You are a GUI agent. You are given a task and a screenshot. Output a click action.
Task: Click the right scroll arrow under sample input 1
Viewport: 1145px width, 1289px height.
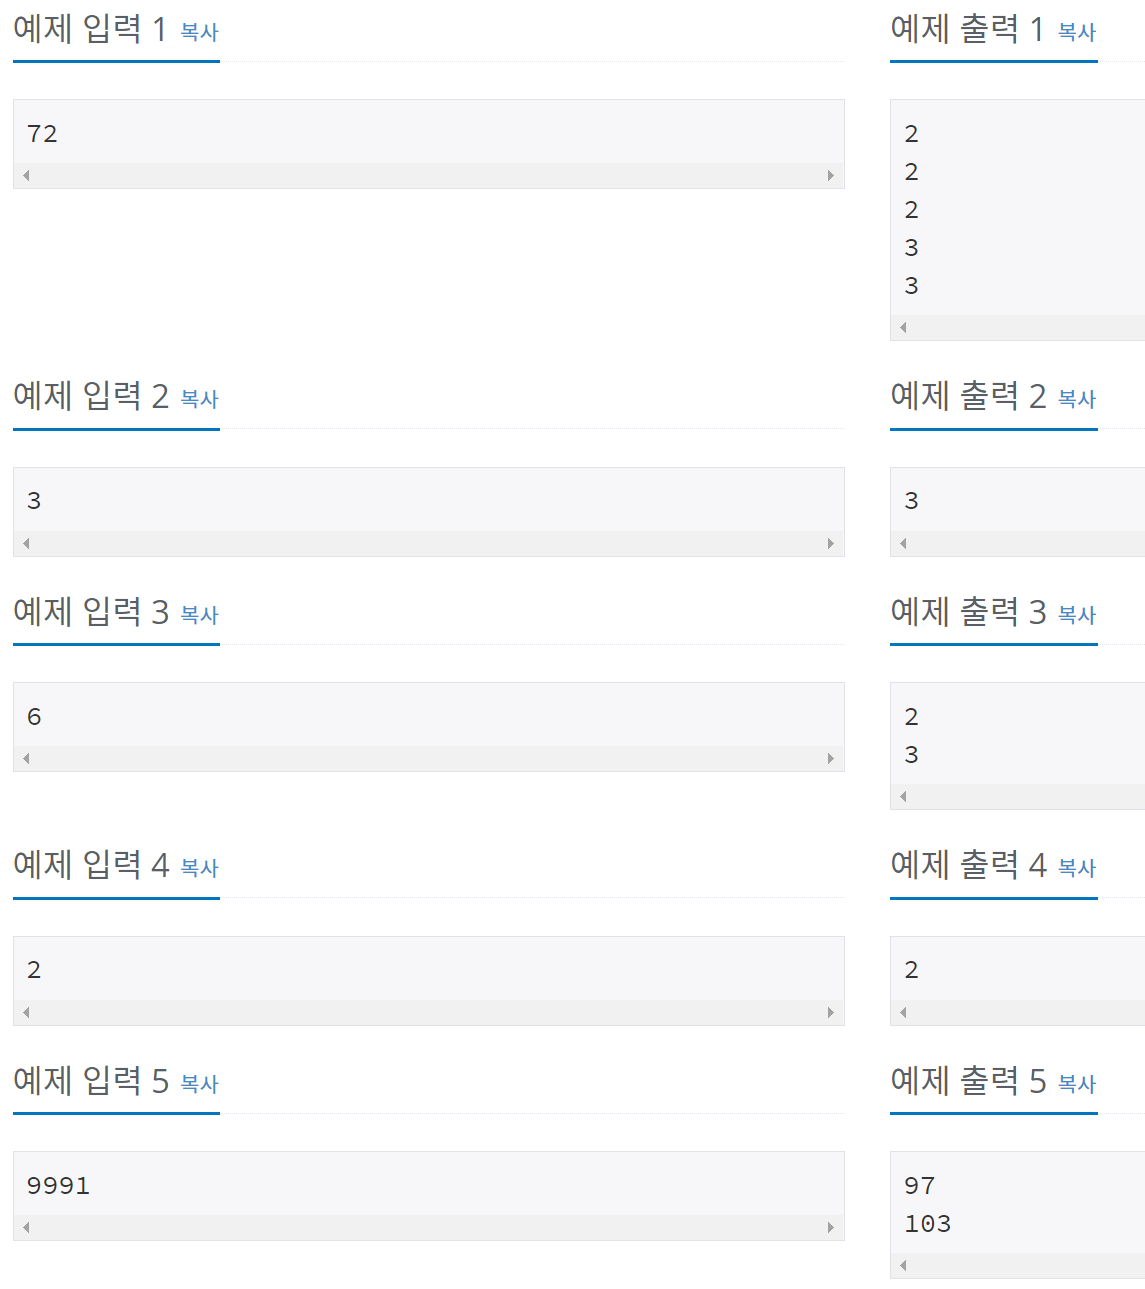(831, 175)
